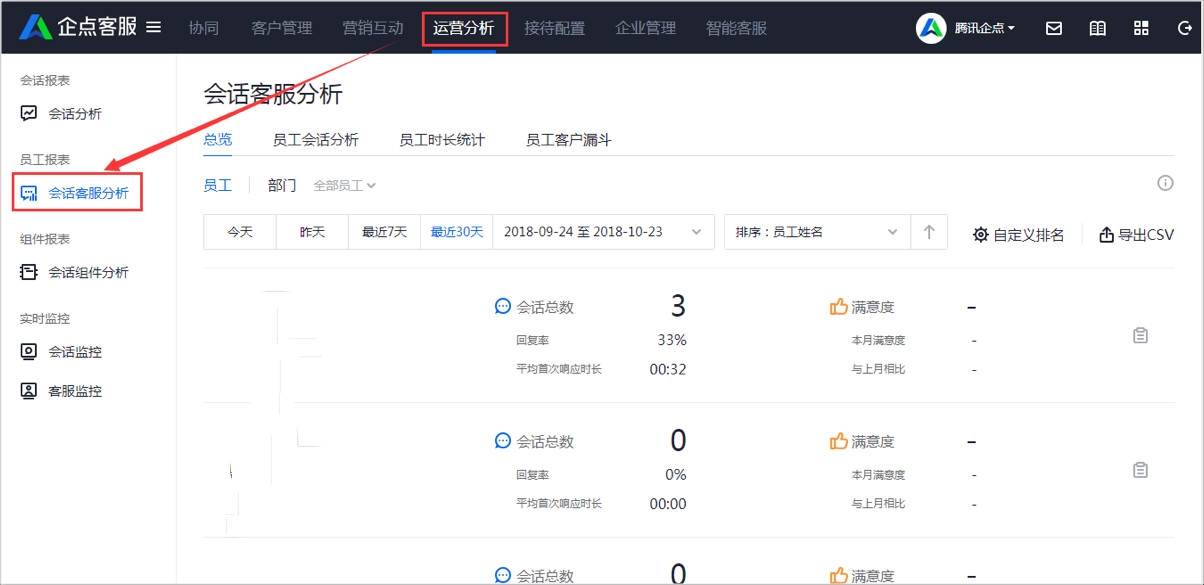
Task: Open the mail envelope icon in header
Action: tap(1054, 28)
